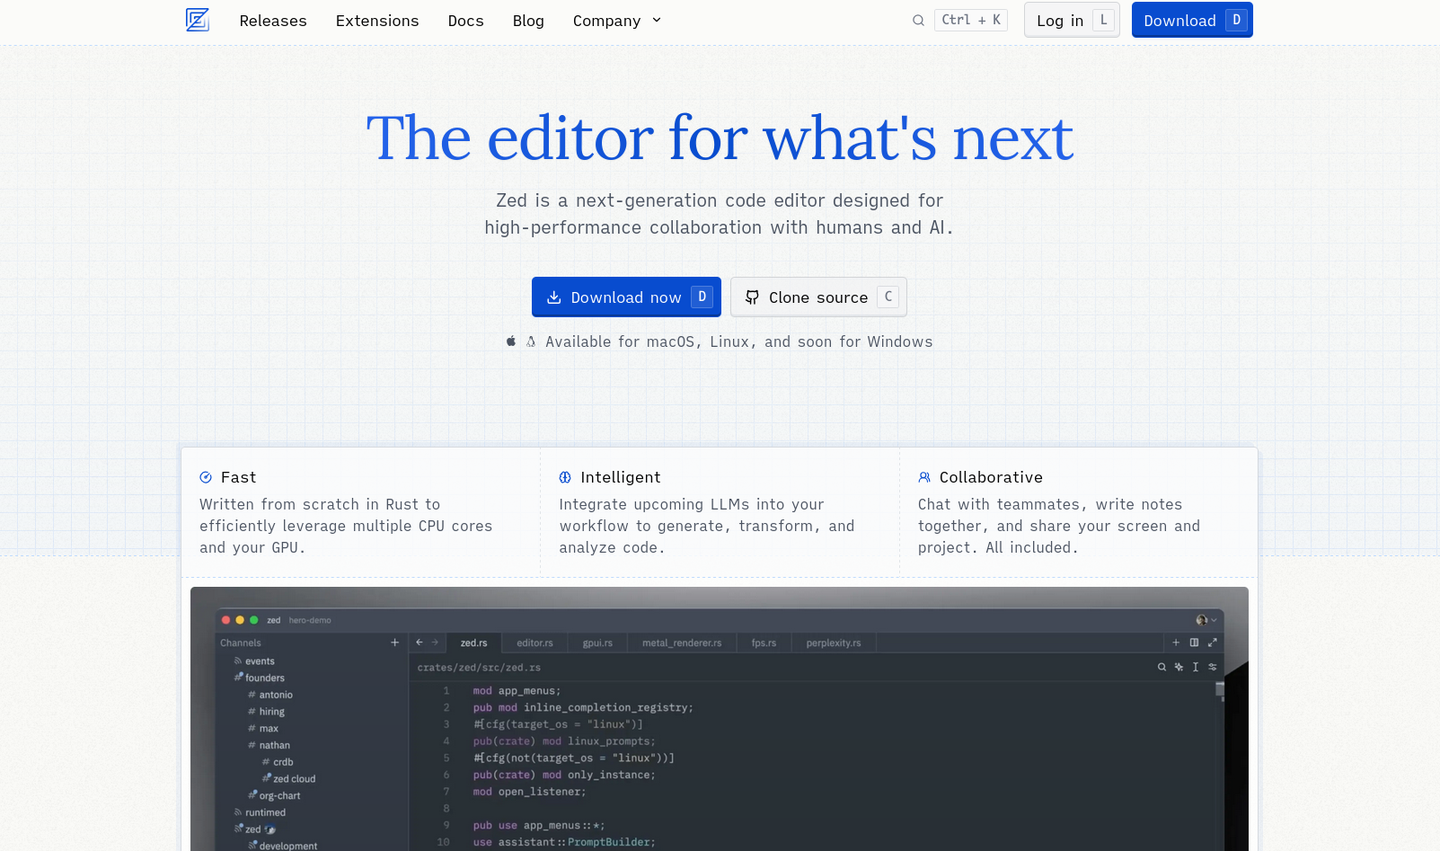Switch to the editor.rs tab
The width and height of the screenshot is (1440, 851).
pyautogui.click(x=534, y=642)
